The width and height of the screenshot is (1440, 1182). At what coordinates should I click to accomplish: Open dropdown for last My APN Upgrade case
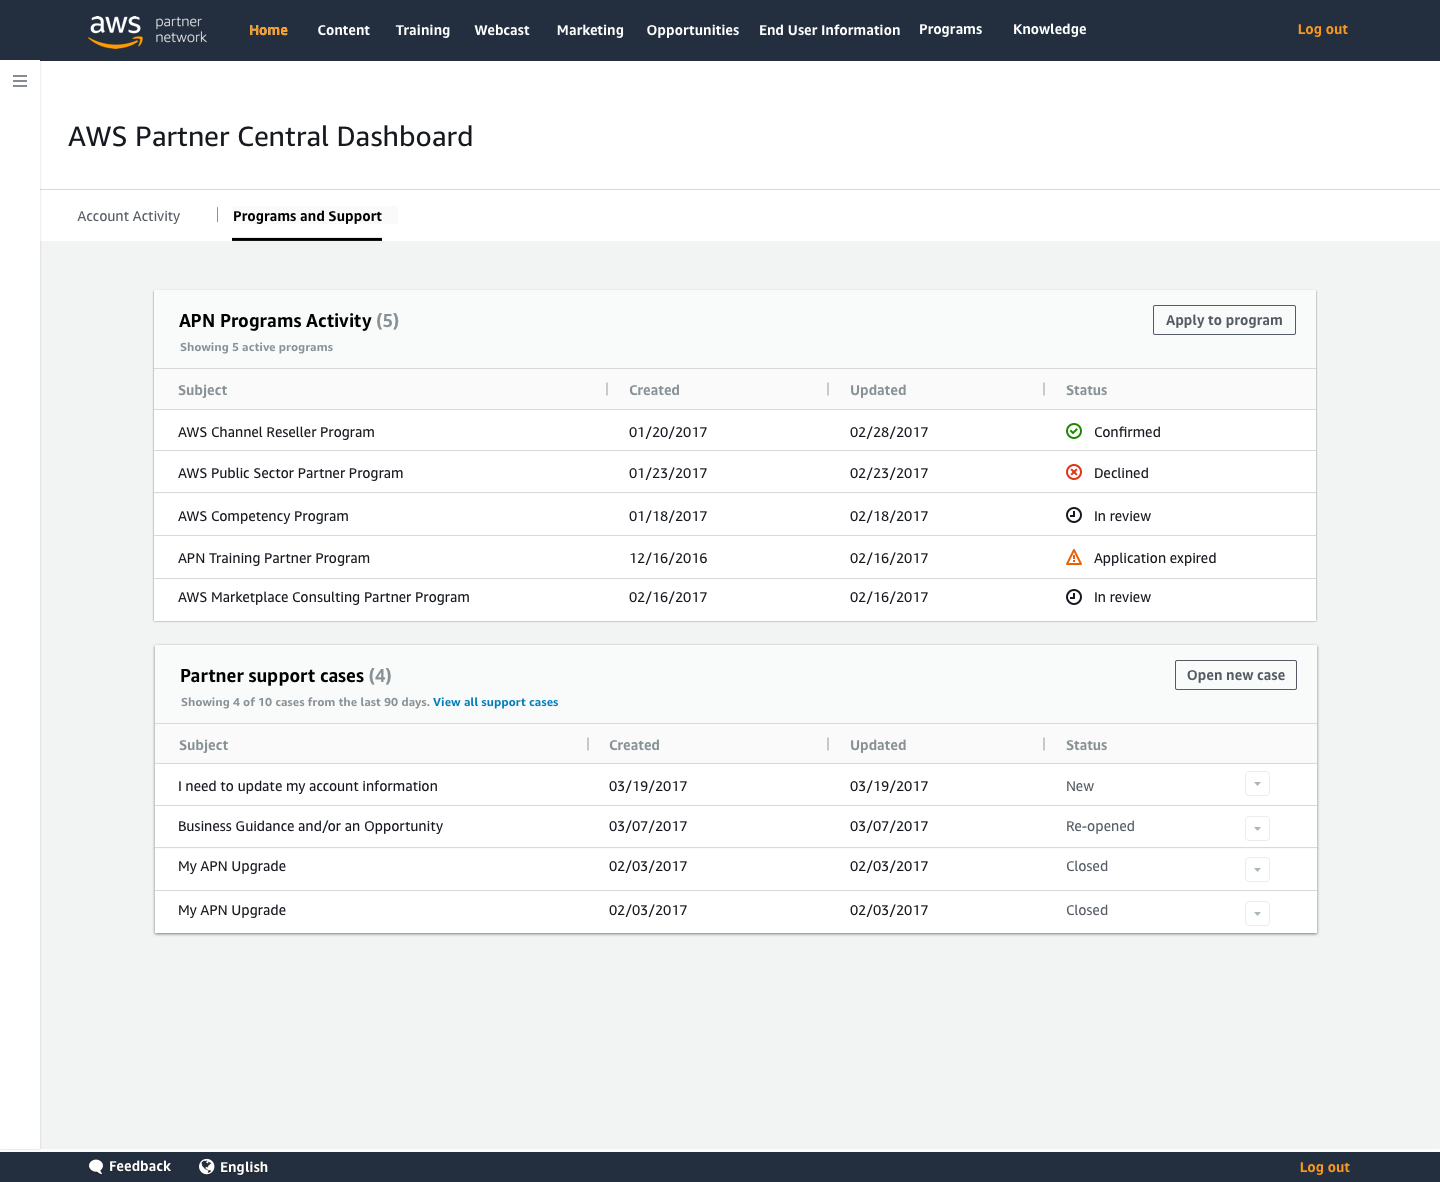1257,913
